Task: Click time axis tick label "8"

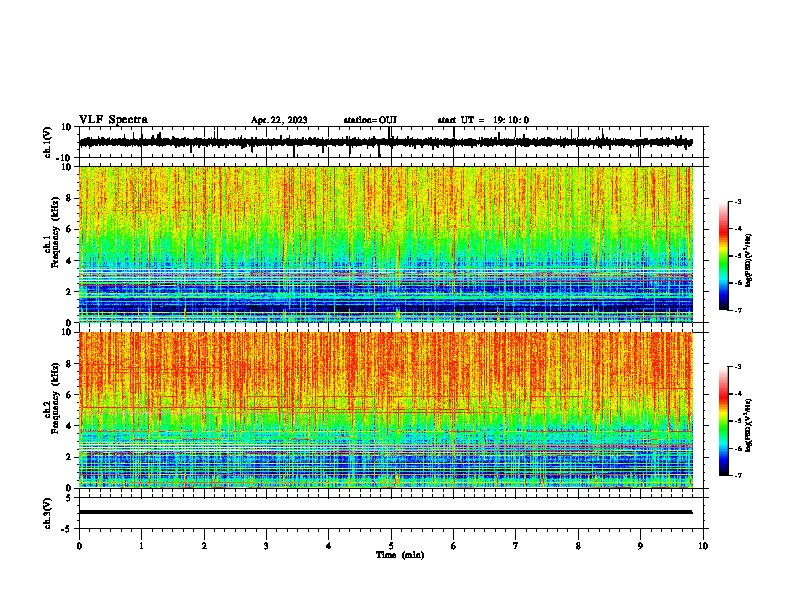Action: pyautogui.click(x=578, y=546)
